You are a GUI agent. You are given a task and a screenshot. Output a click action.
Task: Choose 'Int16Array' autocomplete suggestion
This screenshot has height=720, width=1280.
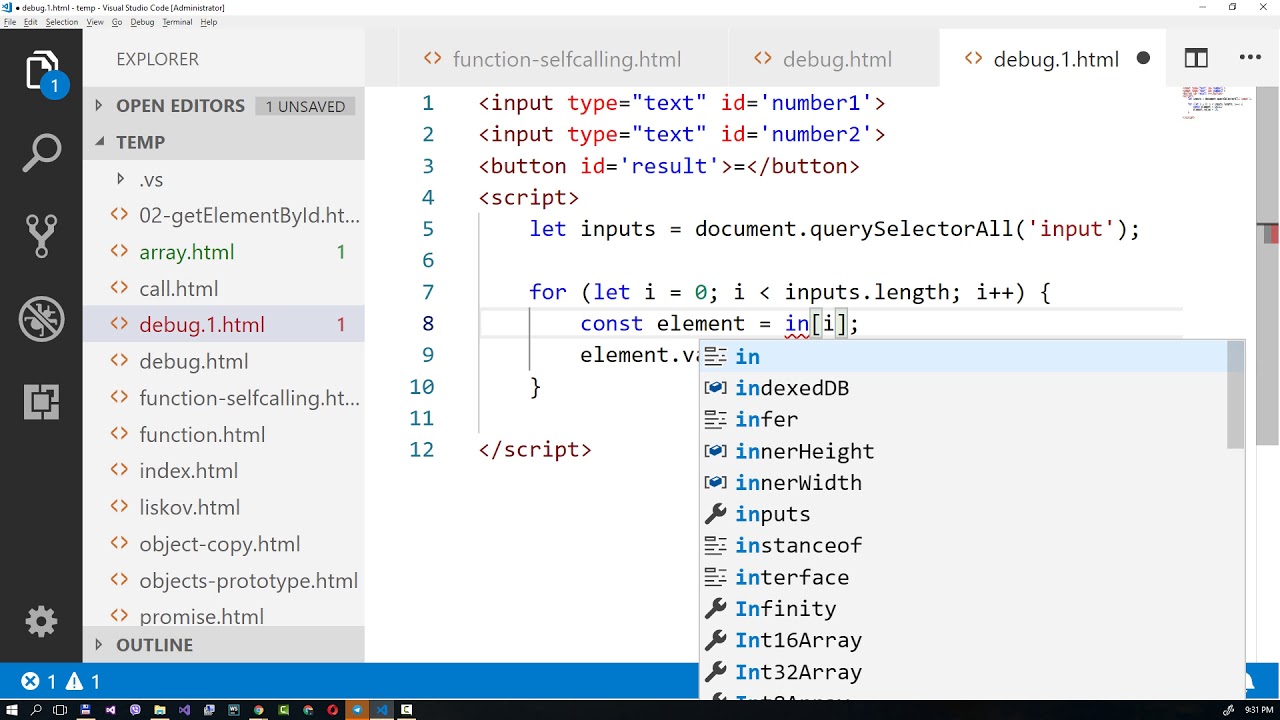click(x=964, y=640)
